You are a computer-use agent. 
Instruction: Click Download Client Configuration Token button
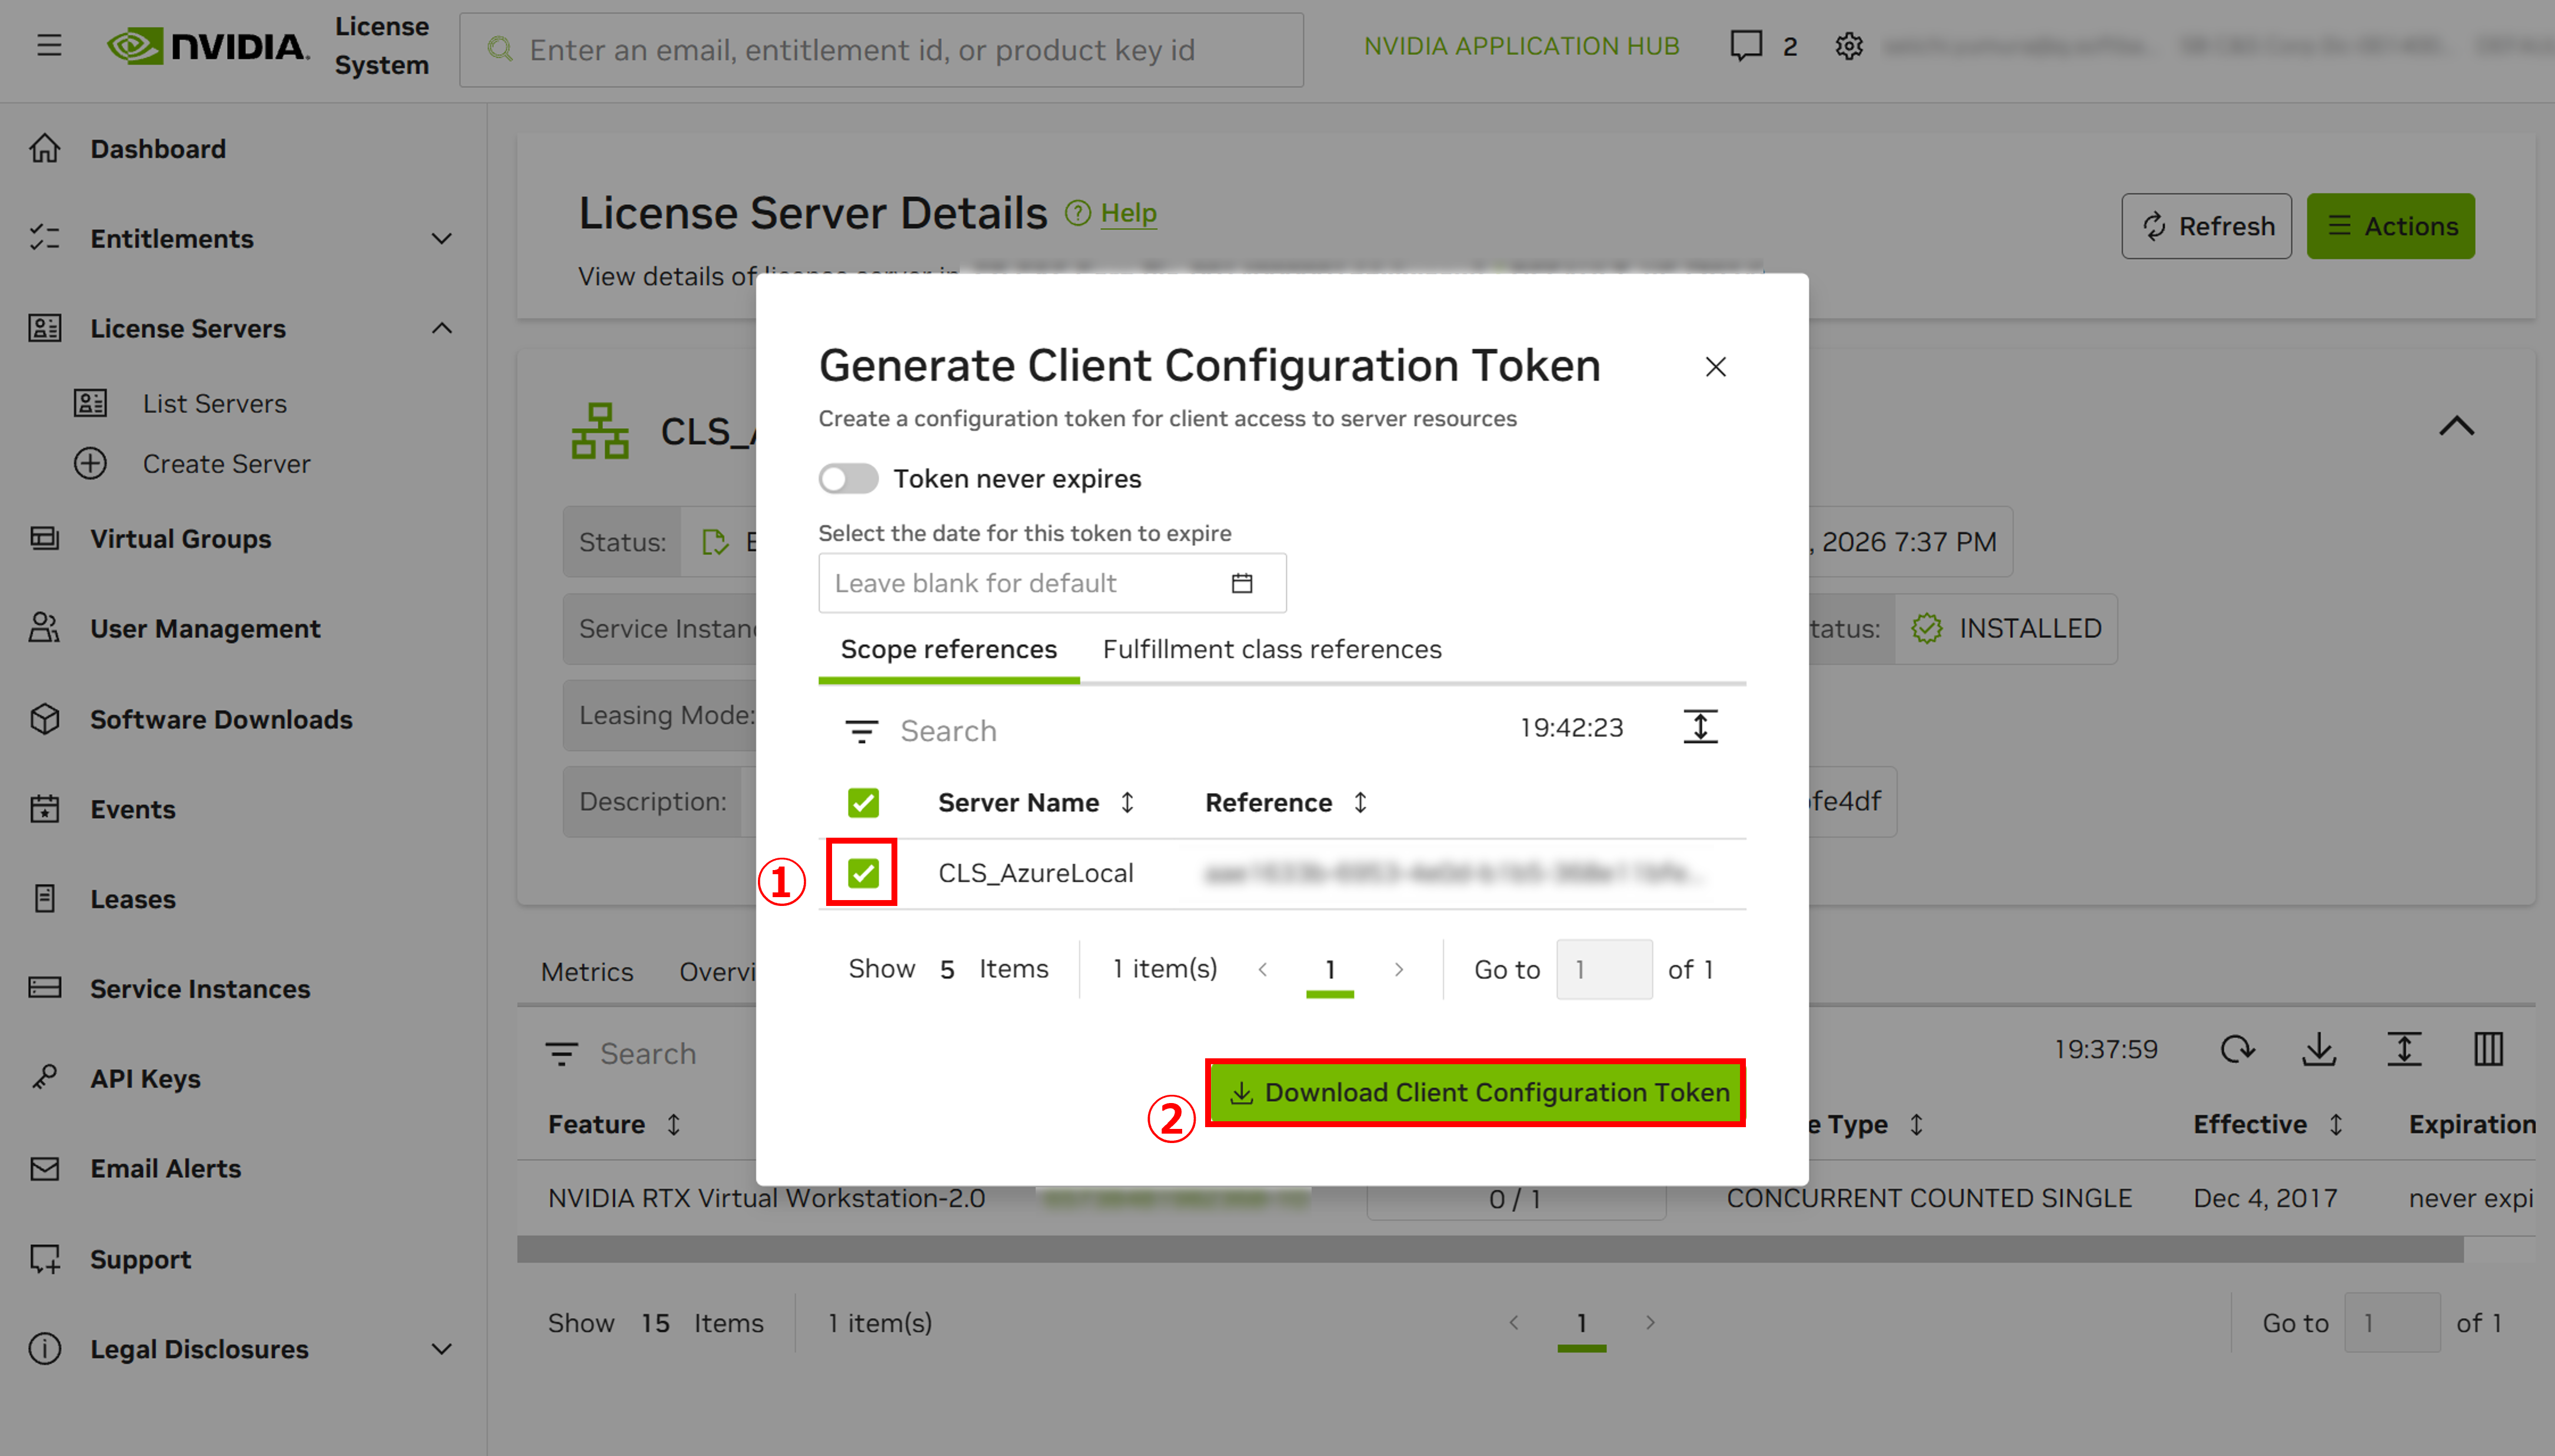pyautogui.click(x=1475, y=1093)
